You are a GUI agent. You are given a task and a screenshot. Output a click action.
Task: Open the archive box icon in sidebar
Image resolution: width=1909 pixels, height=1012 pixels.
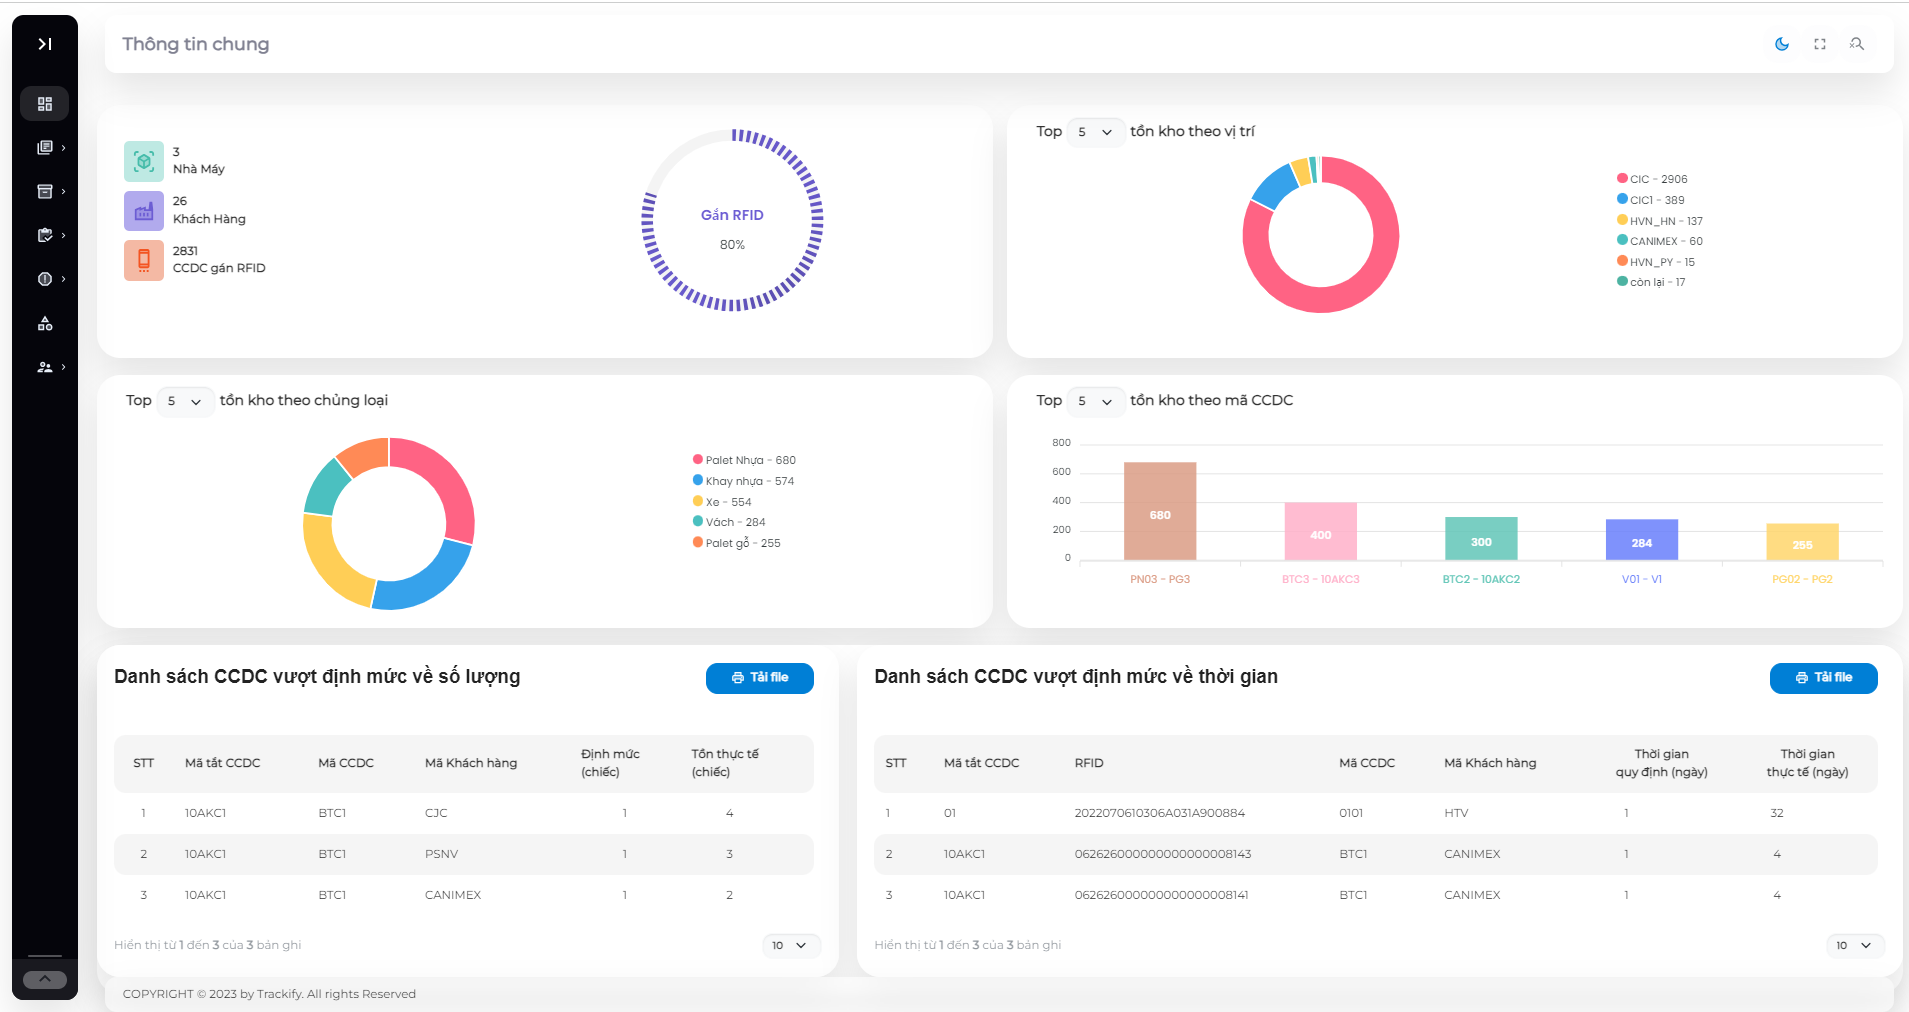45,191
